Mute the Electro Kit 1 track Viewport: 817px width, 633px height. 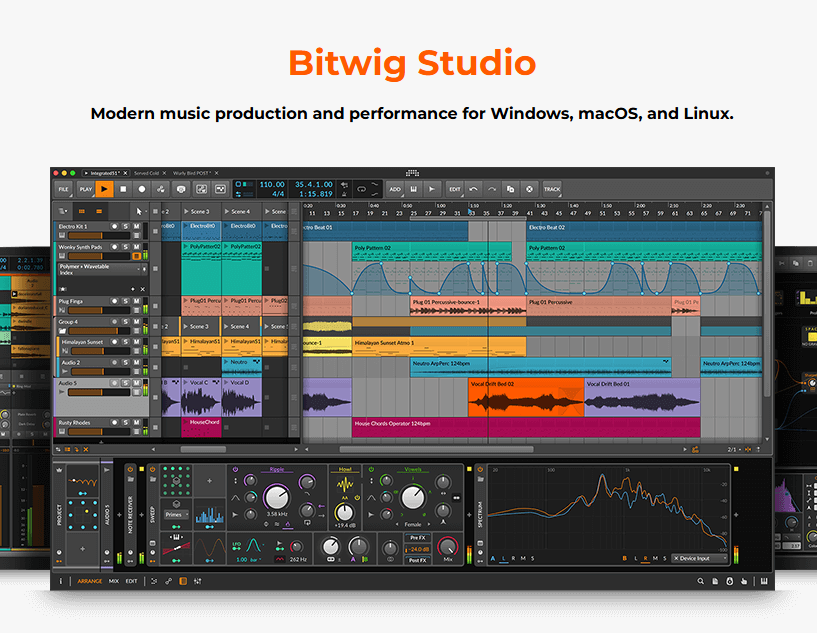(x=137, y=227)
